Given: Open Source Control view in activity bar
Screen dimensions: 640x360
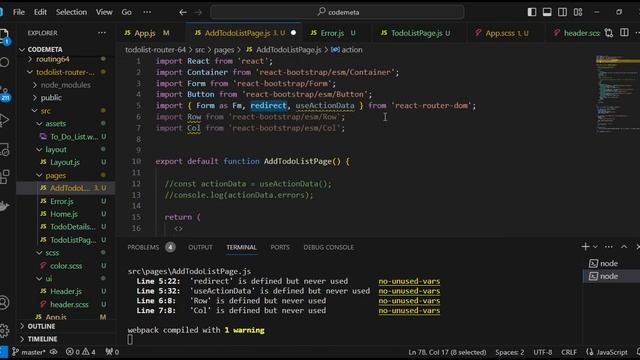Looking at the screenshot, I should [5, 94].
